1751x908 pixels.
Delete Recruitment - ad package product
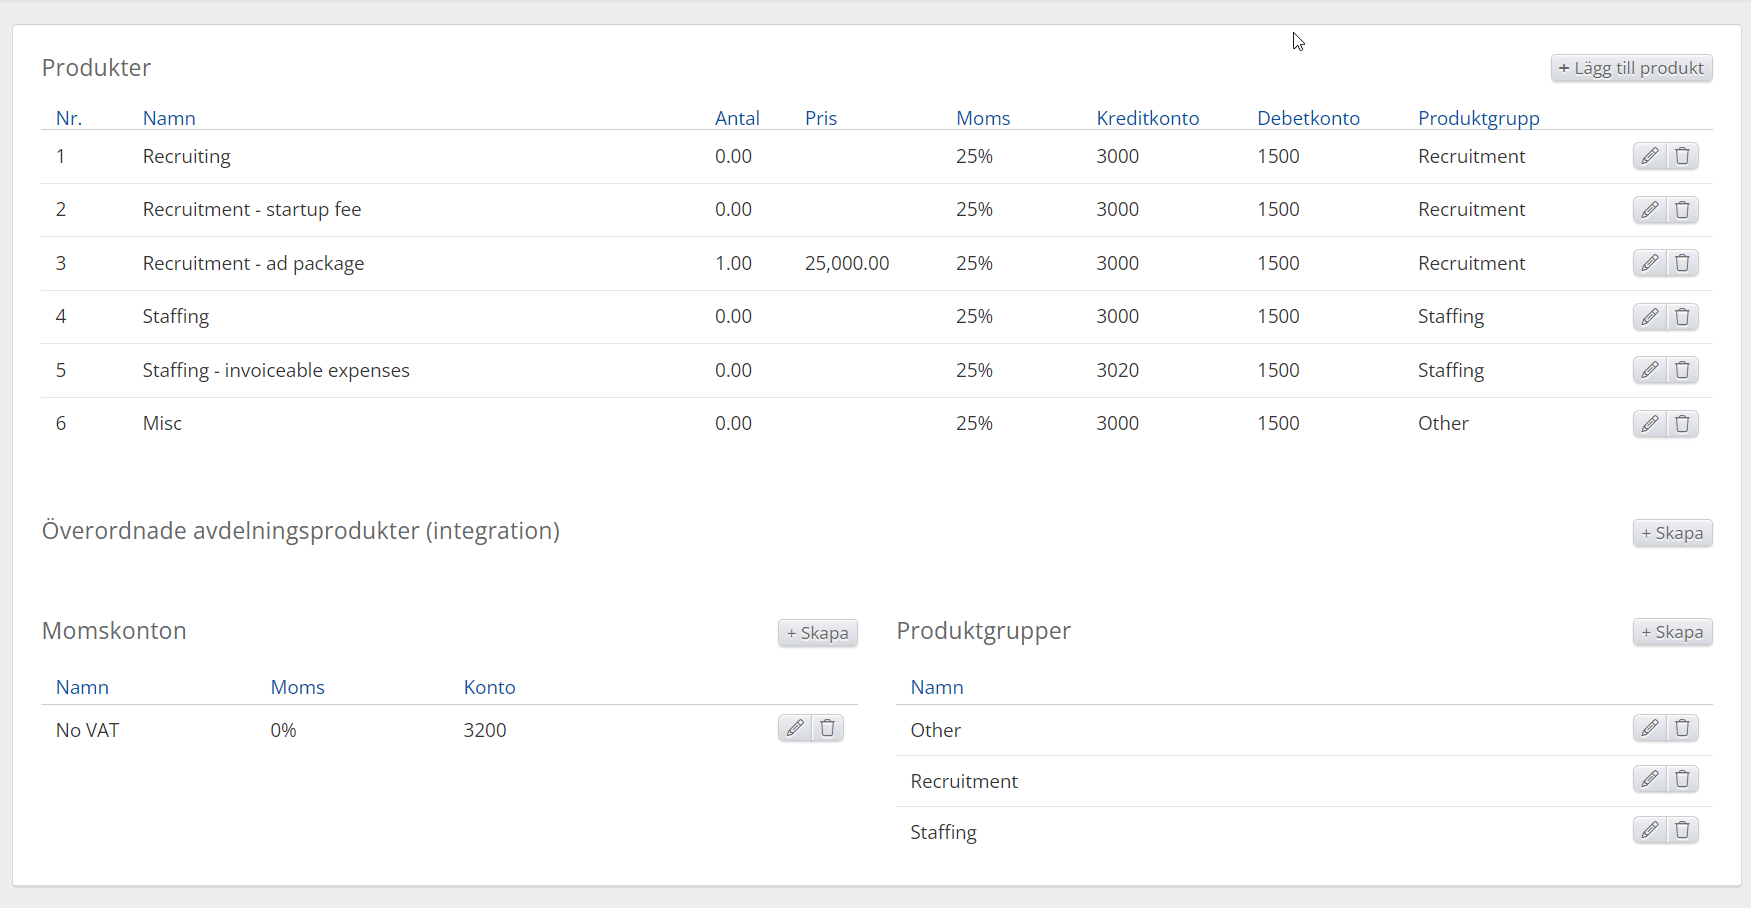coord(1682,263)
